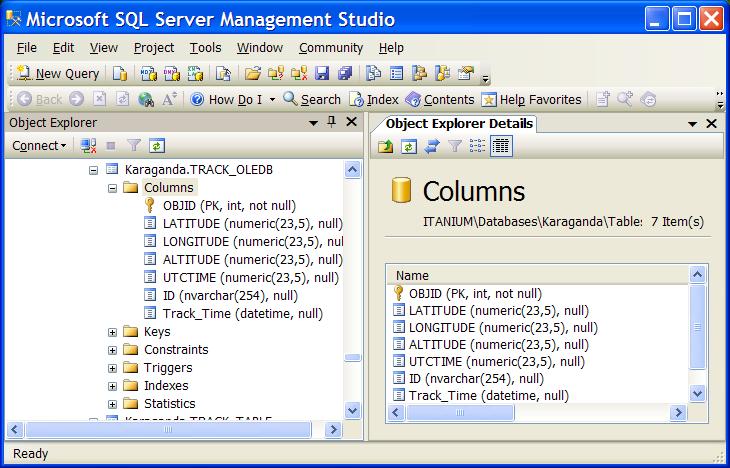The image size is (730, 468).
Task: Click the Refresh icon in Object Explorer toolbar
Action: click(x=157, y=146)
